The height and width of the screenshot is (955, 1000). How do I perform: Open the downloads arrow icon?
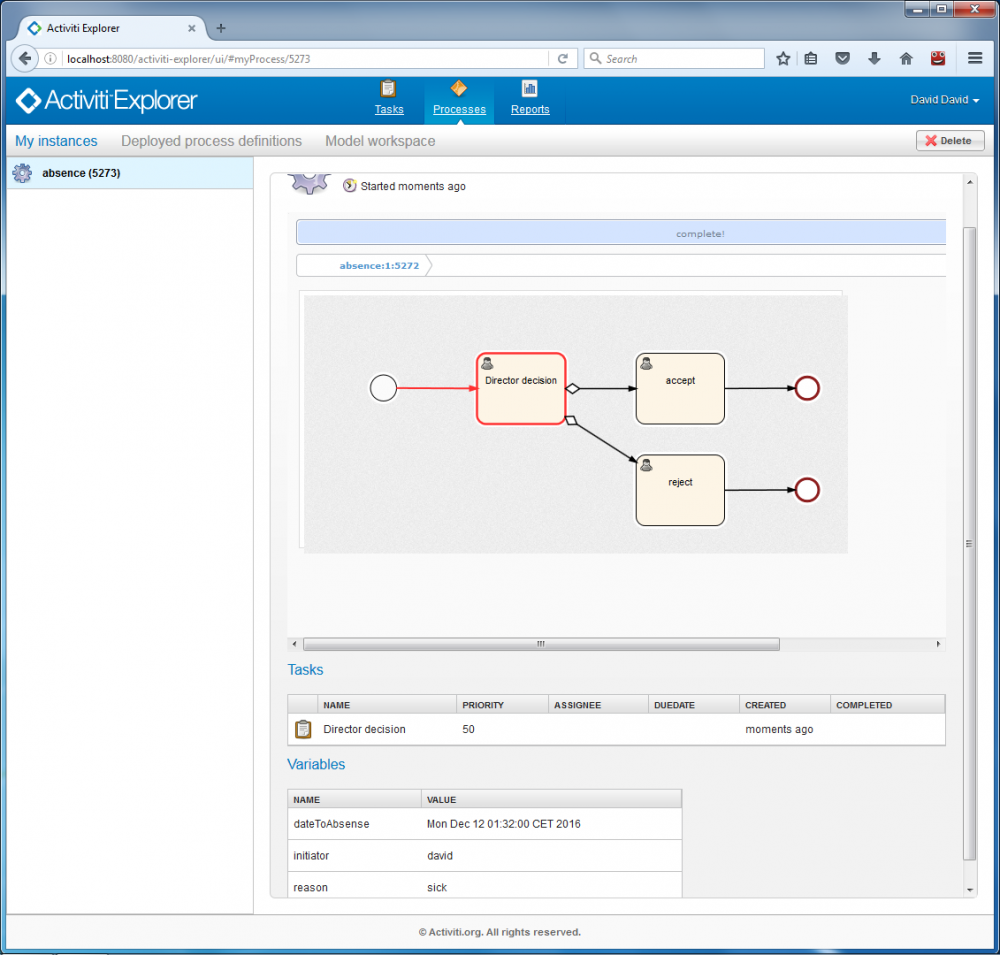point(874,59)
